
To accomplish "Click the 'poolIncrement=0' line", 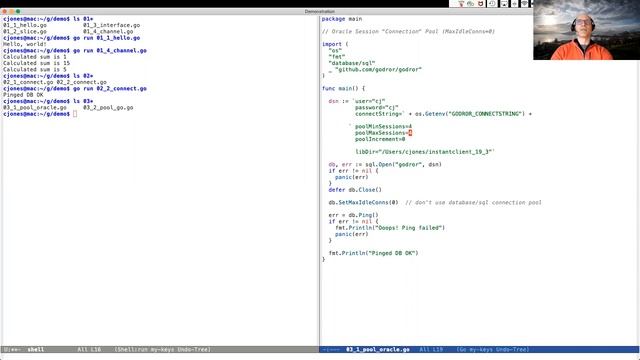I will point(380,139).
